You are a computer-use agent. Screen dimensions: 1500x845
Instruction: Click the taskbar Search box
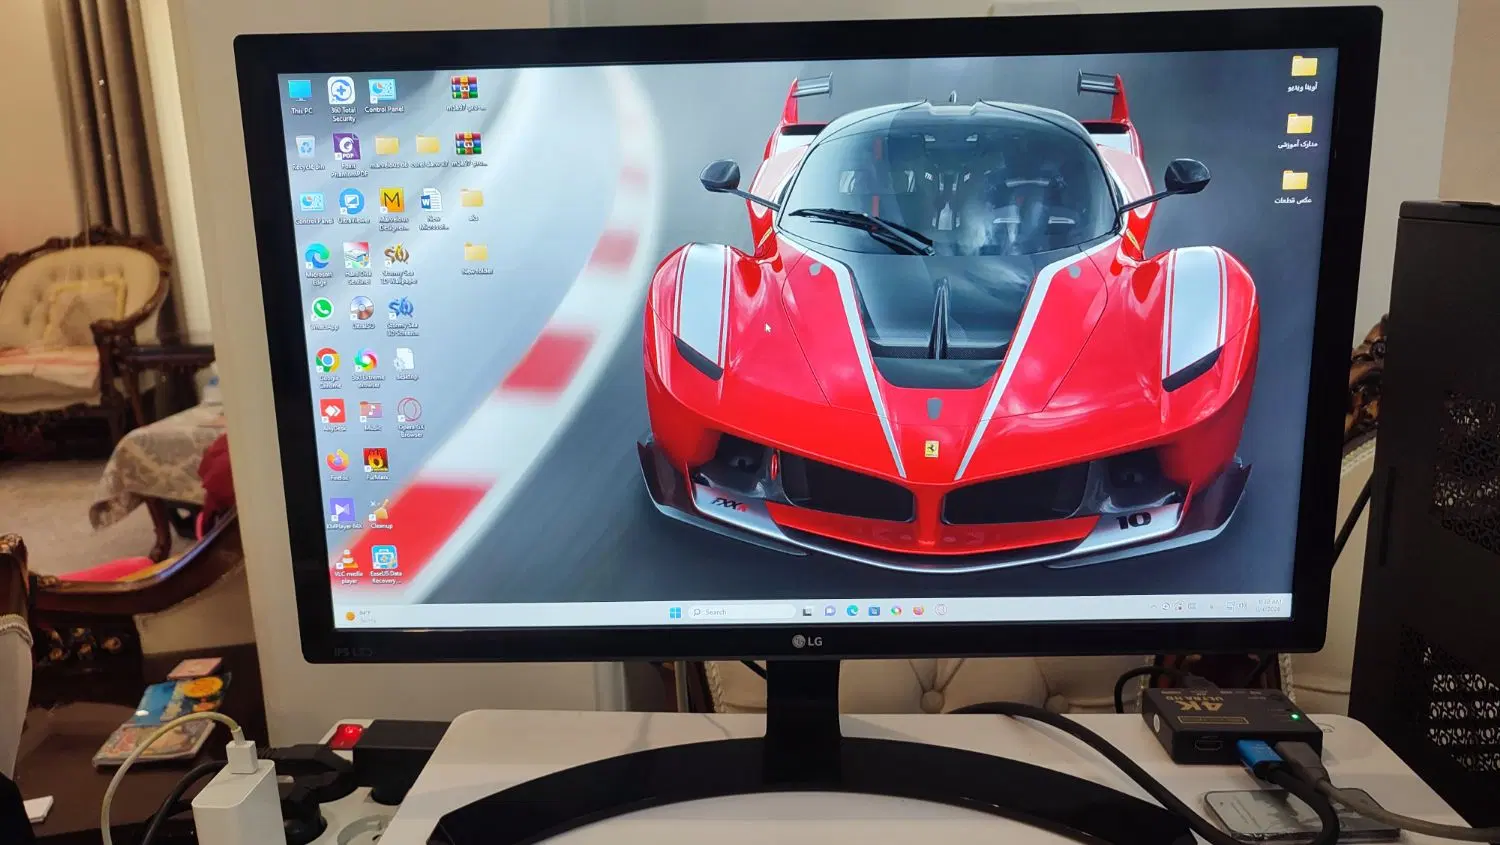pyautogui.click(x=741, y=612)
